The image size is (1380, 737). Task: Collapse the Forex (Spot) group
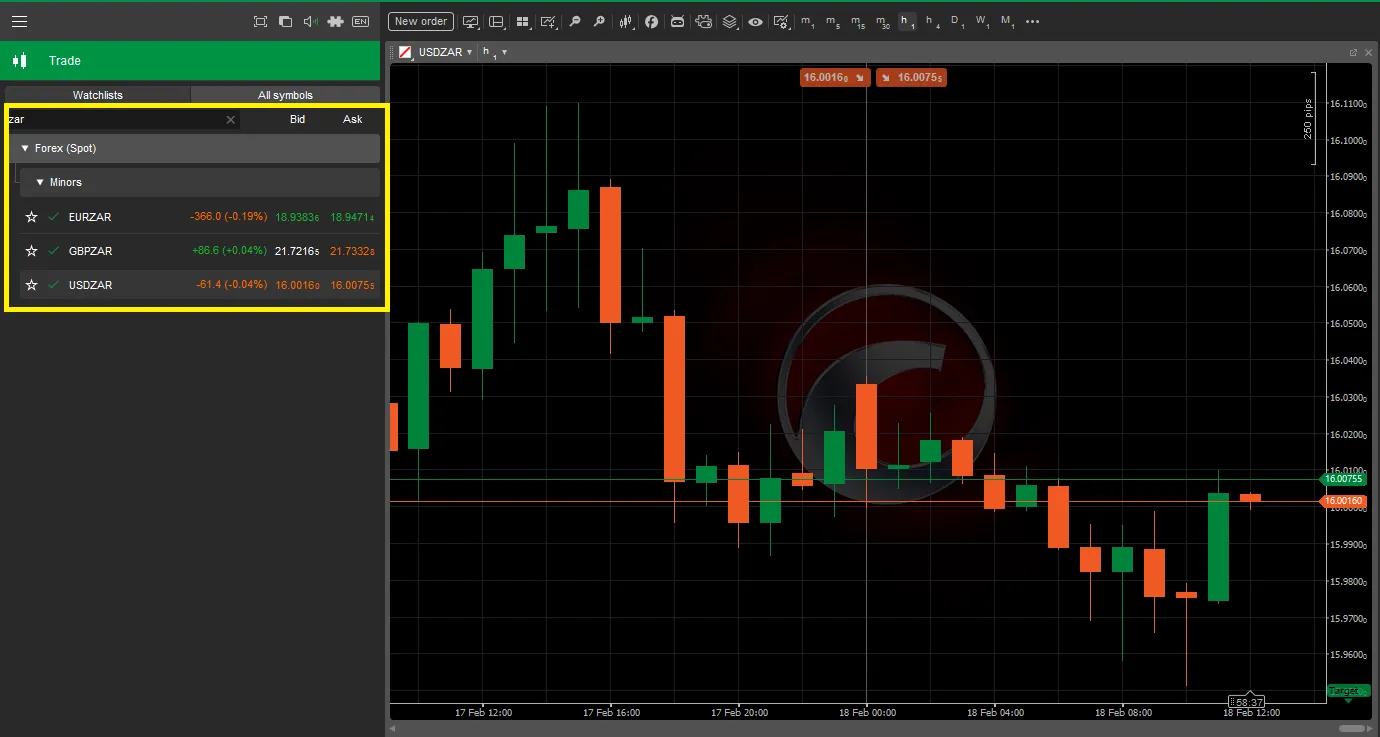click(x=25, y=148)
